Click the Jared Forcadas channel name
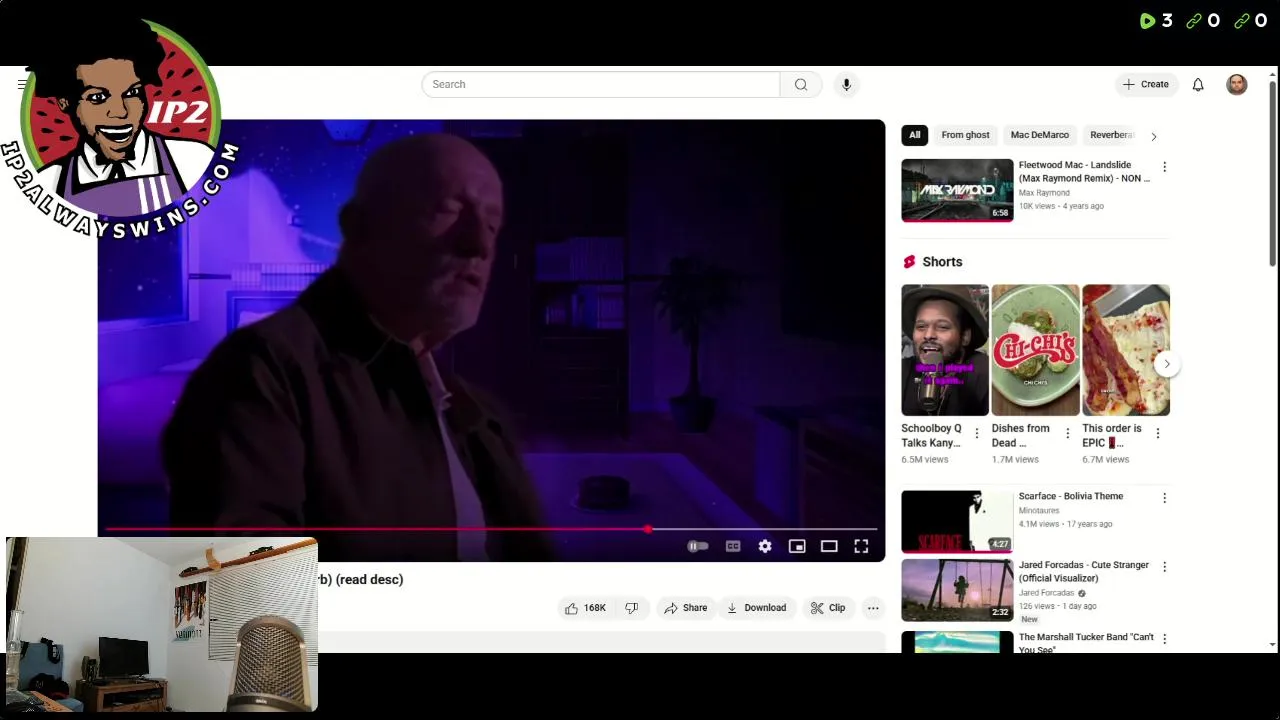This screenshot has height=720, width=1280. tap(1046, 593)
